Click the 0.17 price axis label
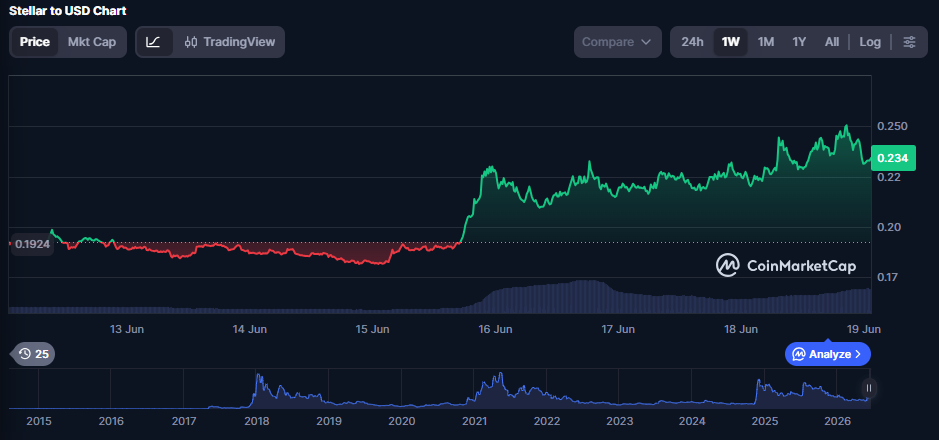This screenshot has width=939, height=440. [887, 277]
